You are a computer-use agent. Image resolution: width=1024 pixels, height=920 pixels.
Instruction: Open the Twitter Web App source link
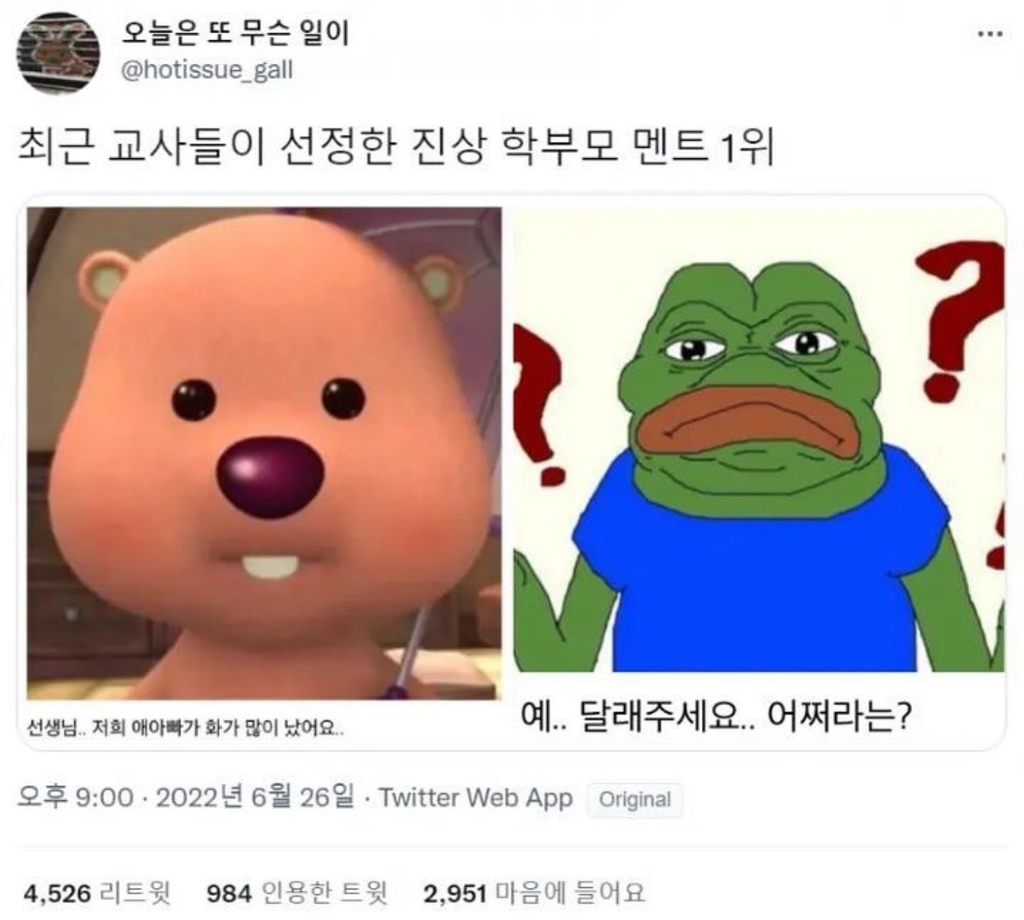475,798
